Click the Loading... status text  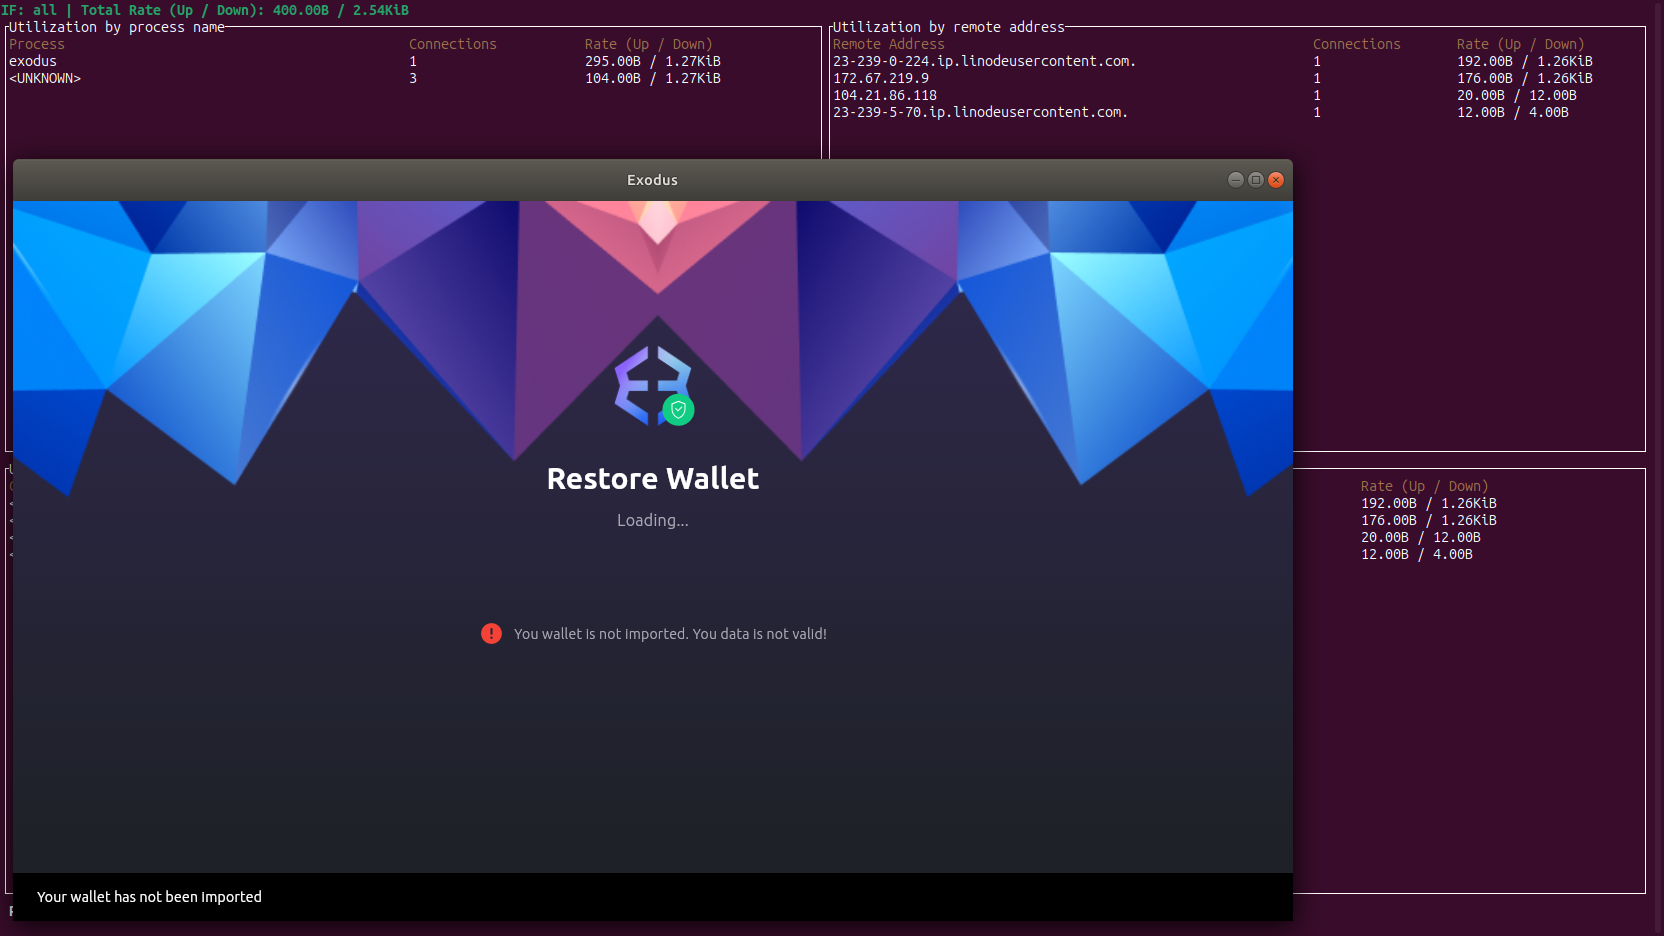(653, 520)
